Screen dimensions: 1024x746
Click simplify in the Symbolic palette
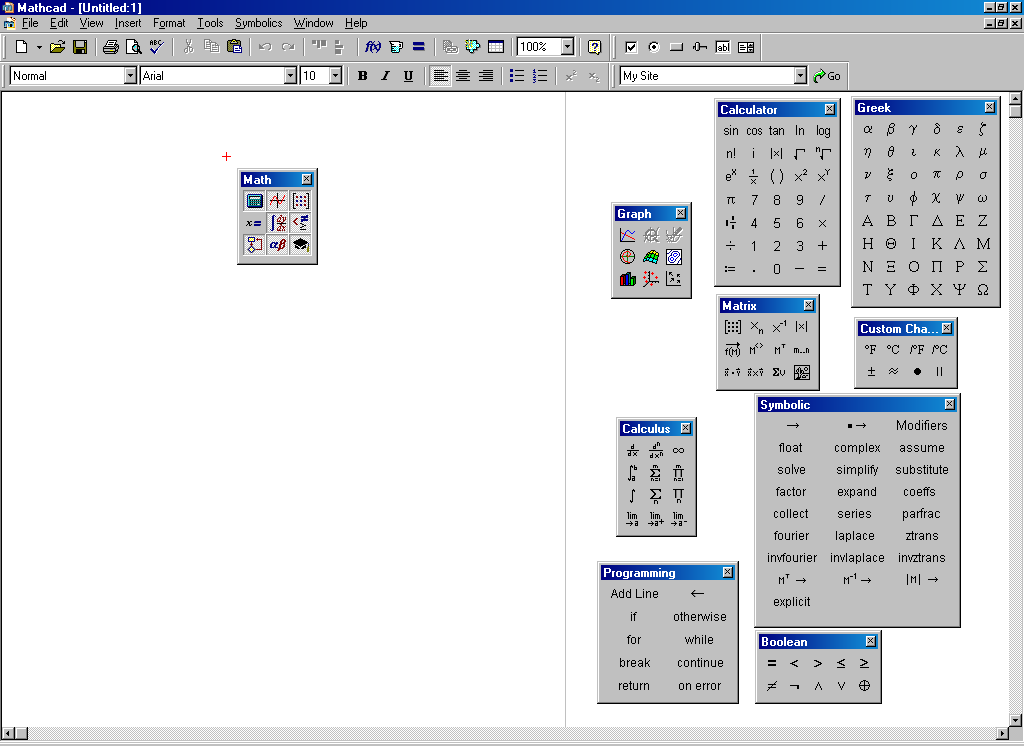pos(857,470)
